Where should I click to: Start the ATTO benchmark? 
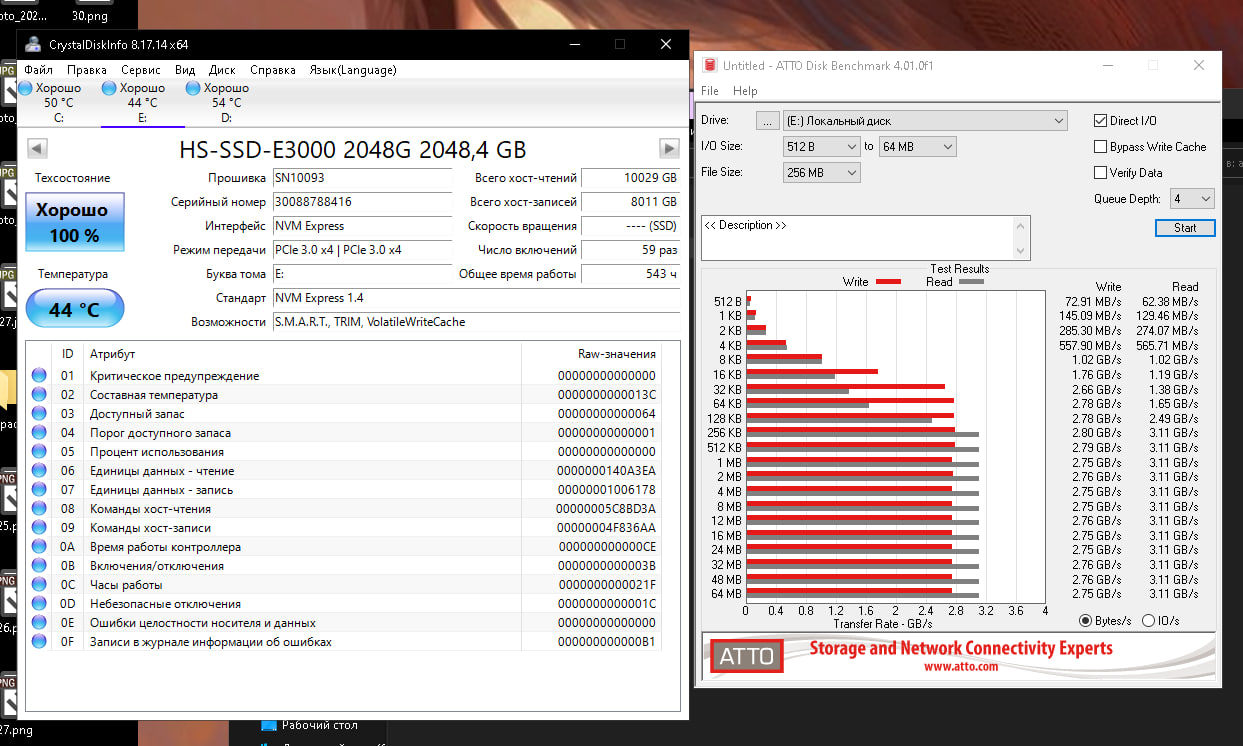pos(1185,228)
